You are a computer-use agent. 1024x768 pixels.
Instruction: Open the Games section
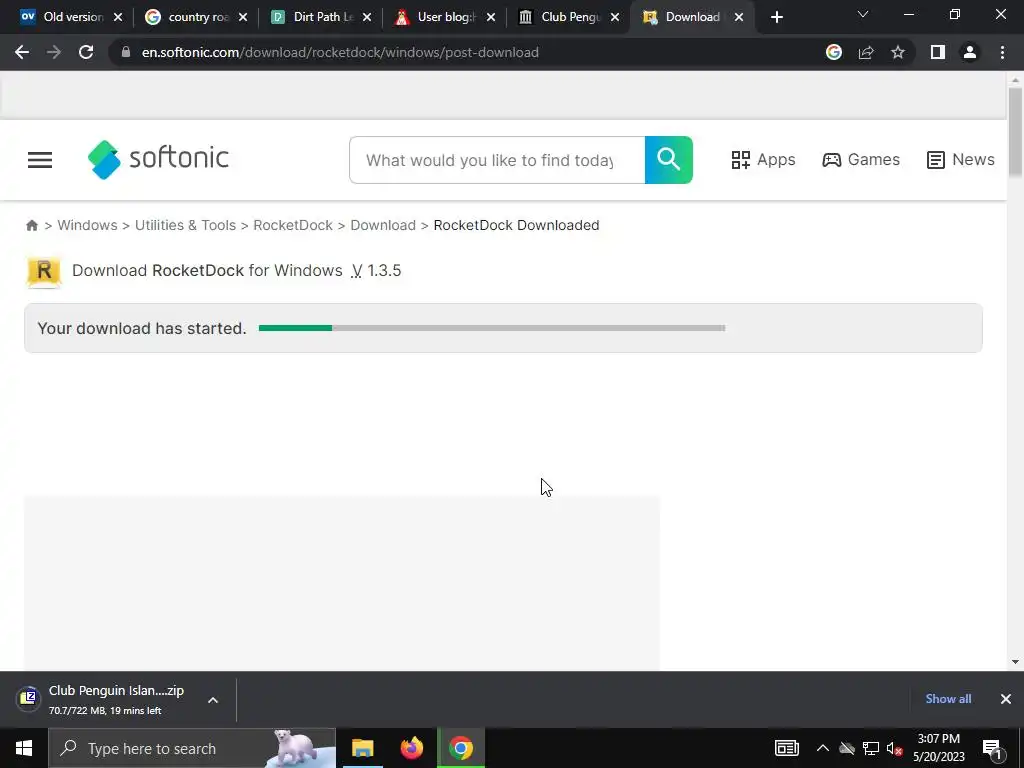point(861,160)
